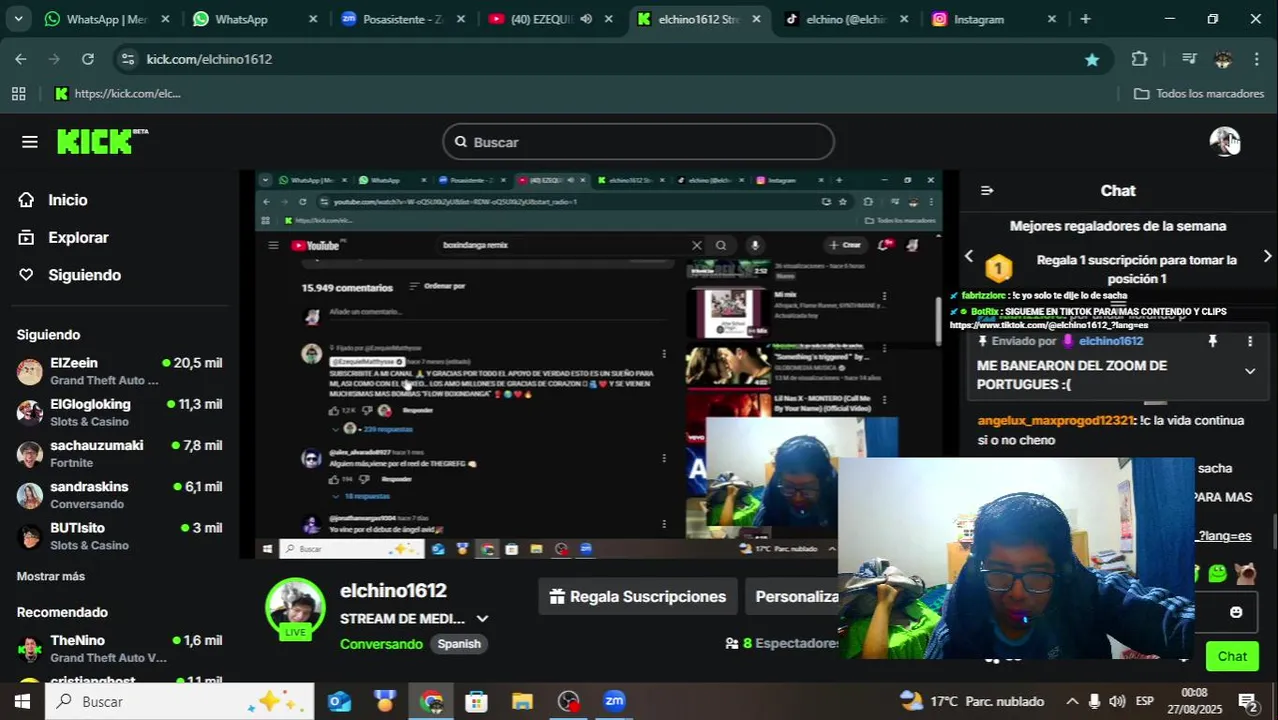Click the Windows taskbar search box
The height and width of the screenshot is (720, 1278).
(x=180, y=701)
